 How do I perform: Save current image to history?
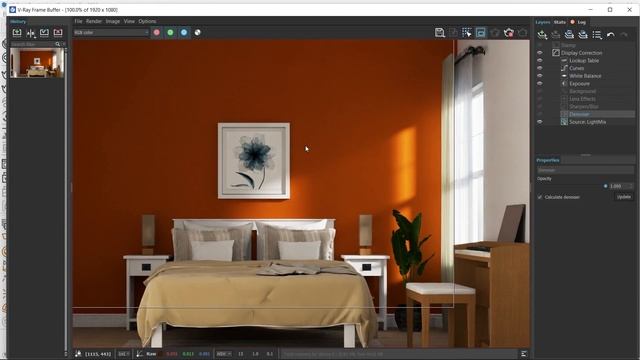[17, 33]
